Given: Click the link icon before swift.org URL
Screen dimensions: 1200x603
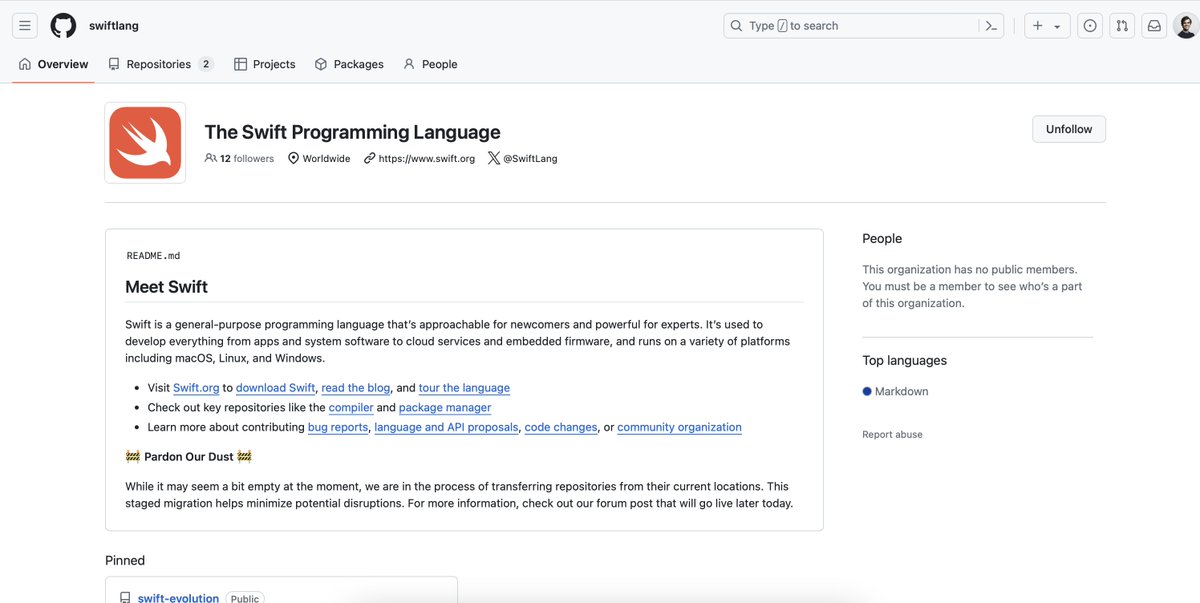Looking at the screenshot, I should tap(368, 158).
